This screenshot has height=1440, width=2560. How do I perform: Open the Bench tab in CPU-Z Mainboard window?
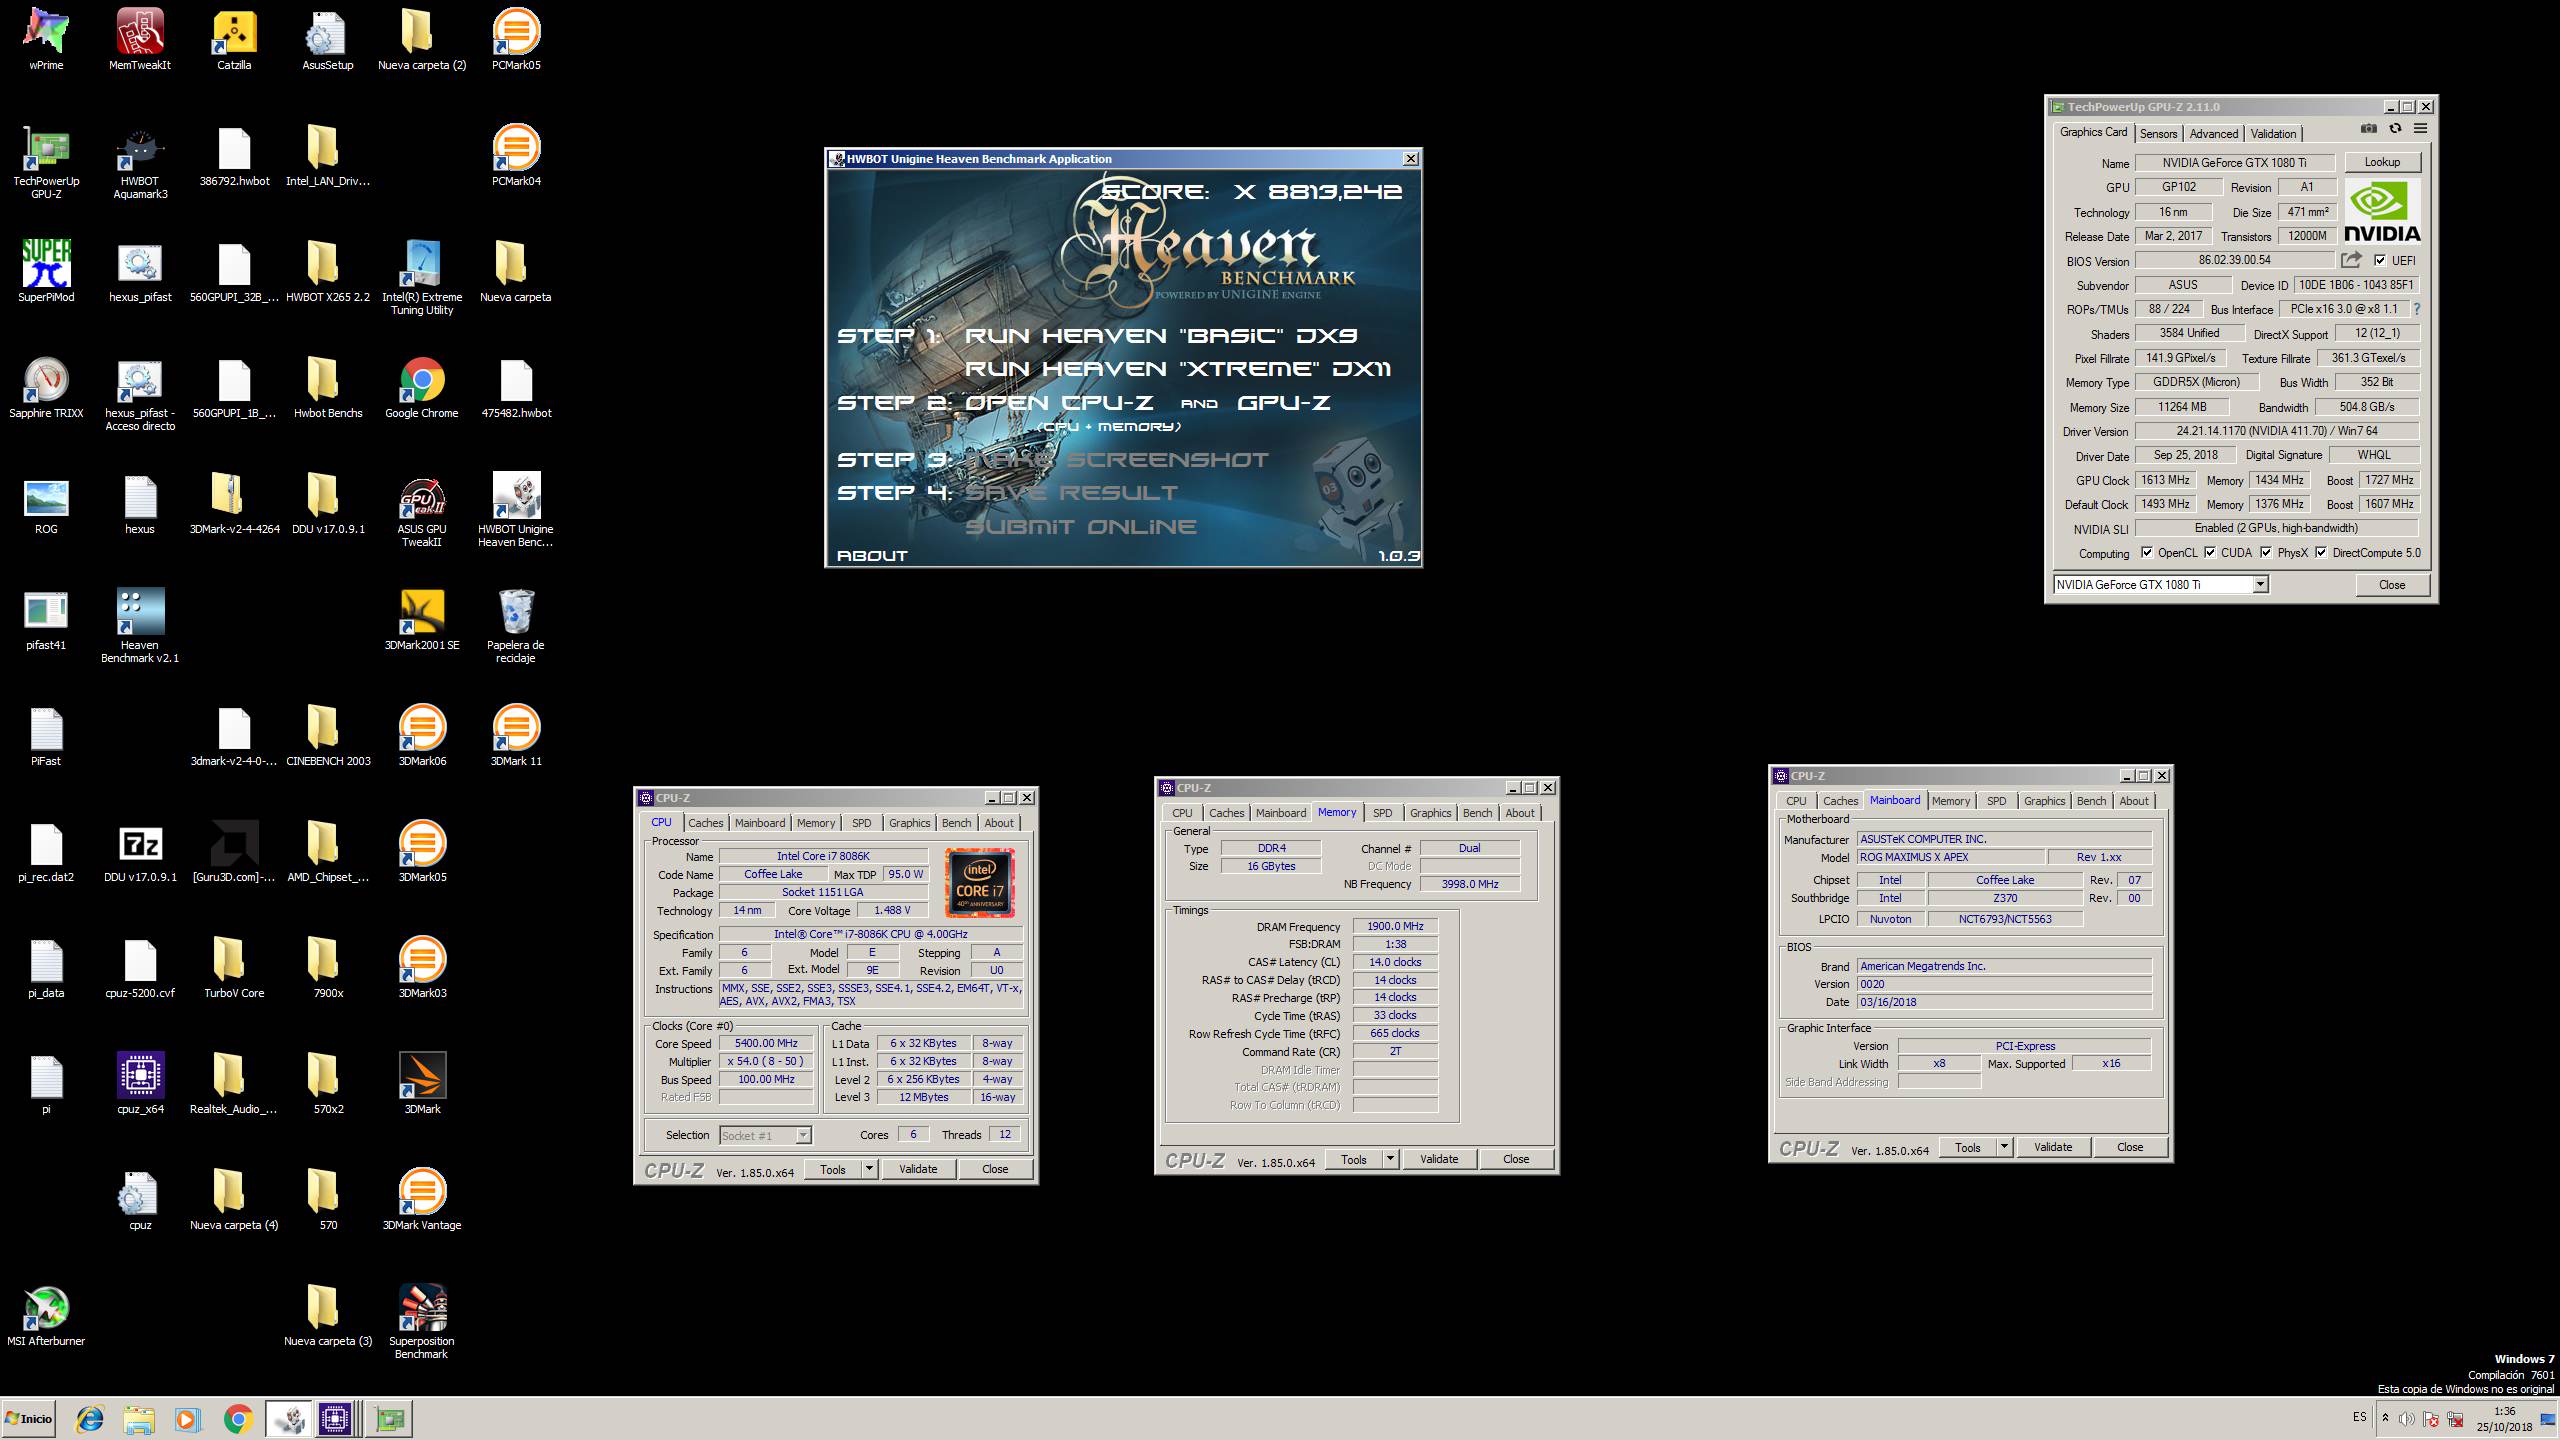pos(2091,801)
